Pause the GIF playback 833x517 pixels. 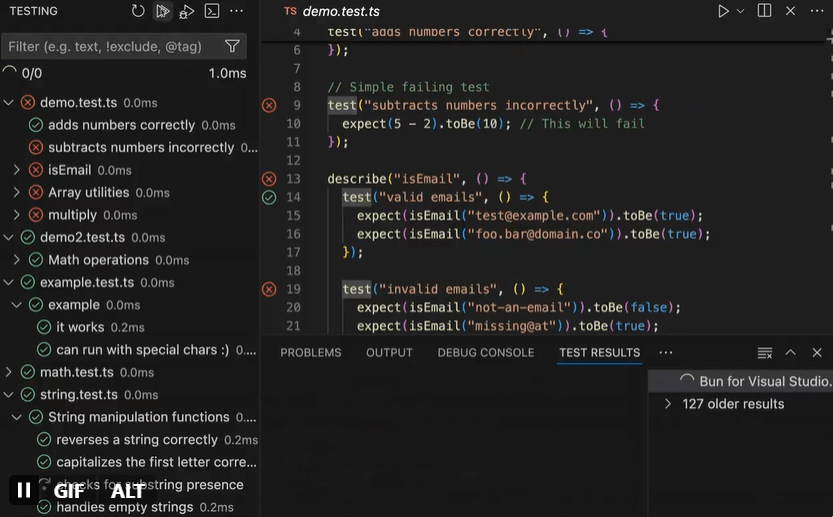pyautogui.click(x=23, y=490)
